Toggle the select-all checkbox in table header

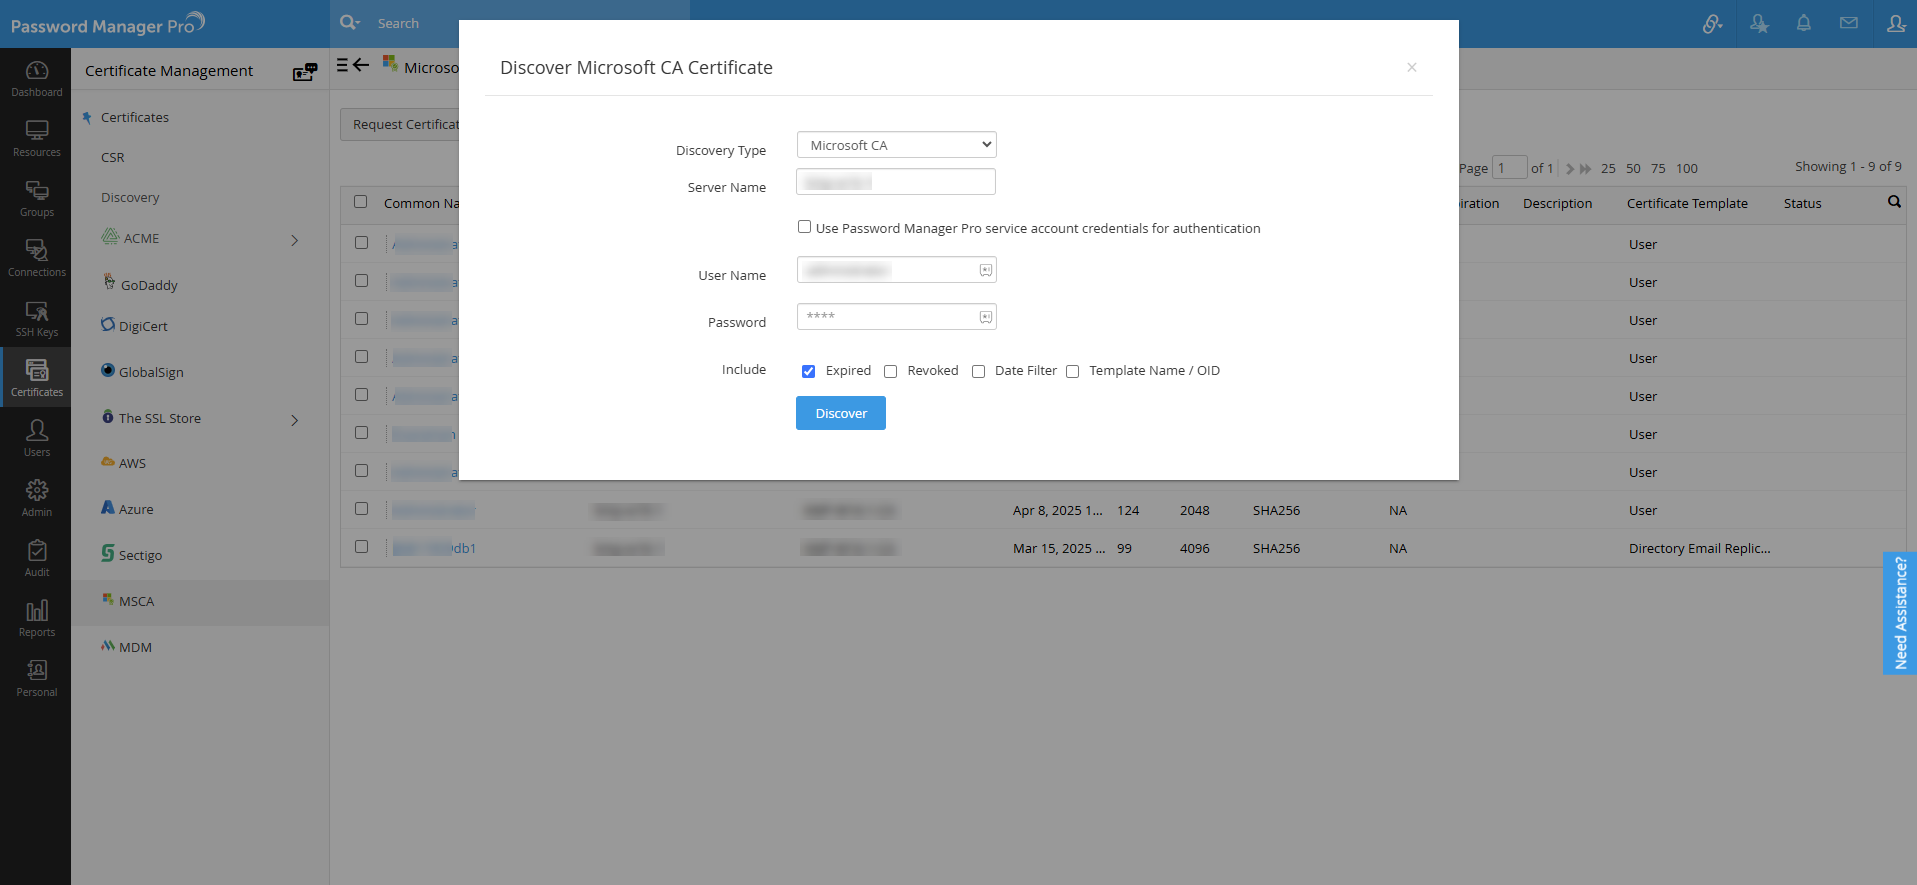point(361,202)
